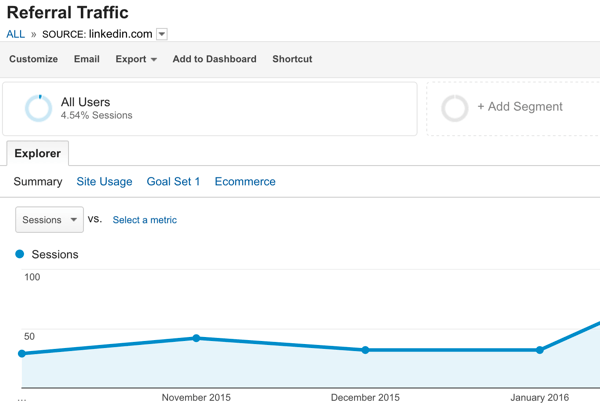Open the source linkedin.com dropdown arrow
The width and height of the screenshot is (600, 405).
click(162, 34)
